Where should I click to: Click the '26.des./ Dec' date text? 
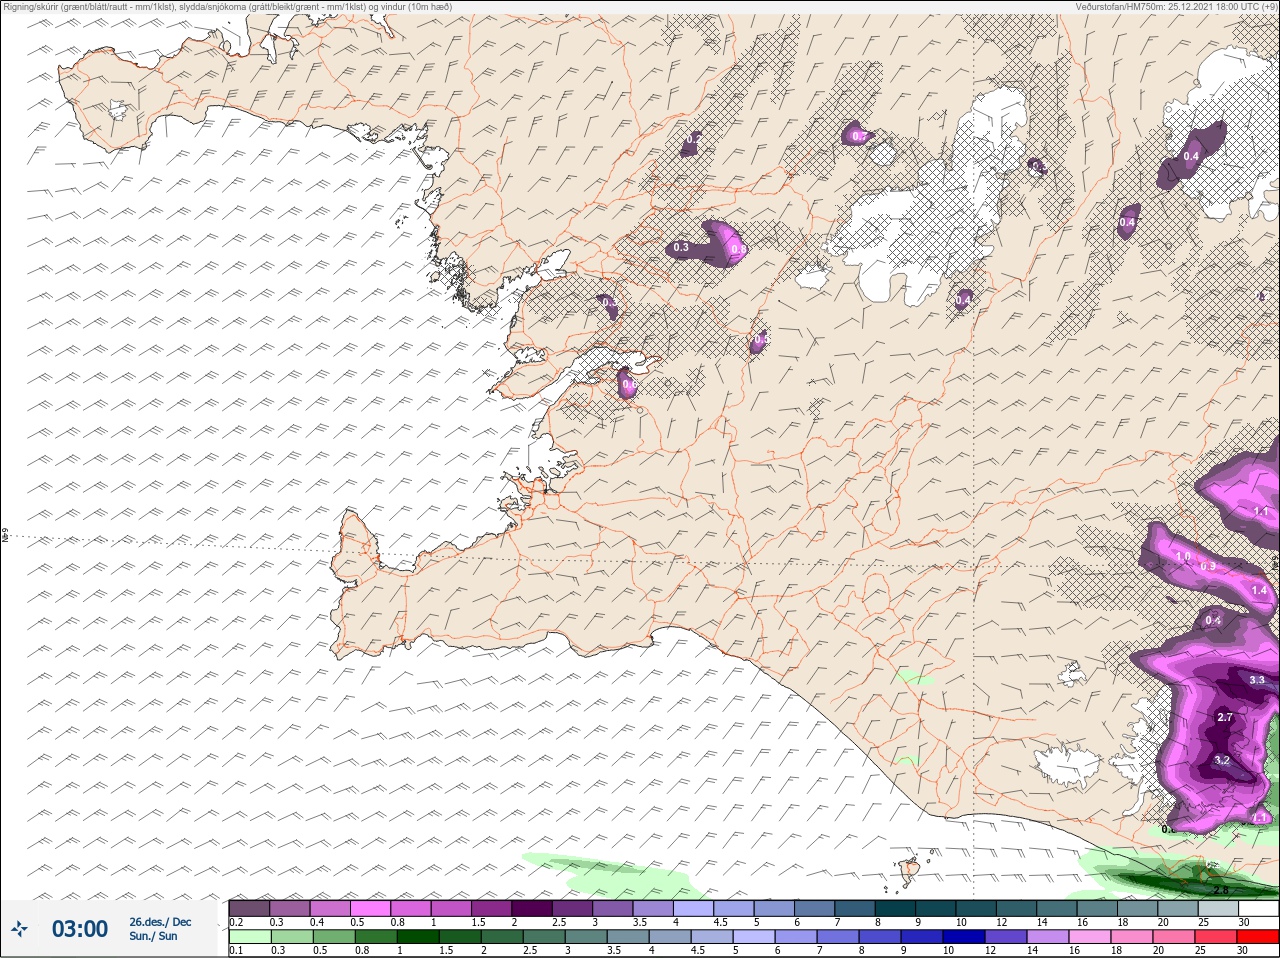tap(160, 922)
